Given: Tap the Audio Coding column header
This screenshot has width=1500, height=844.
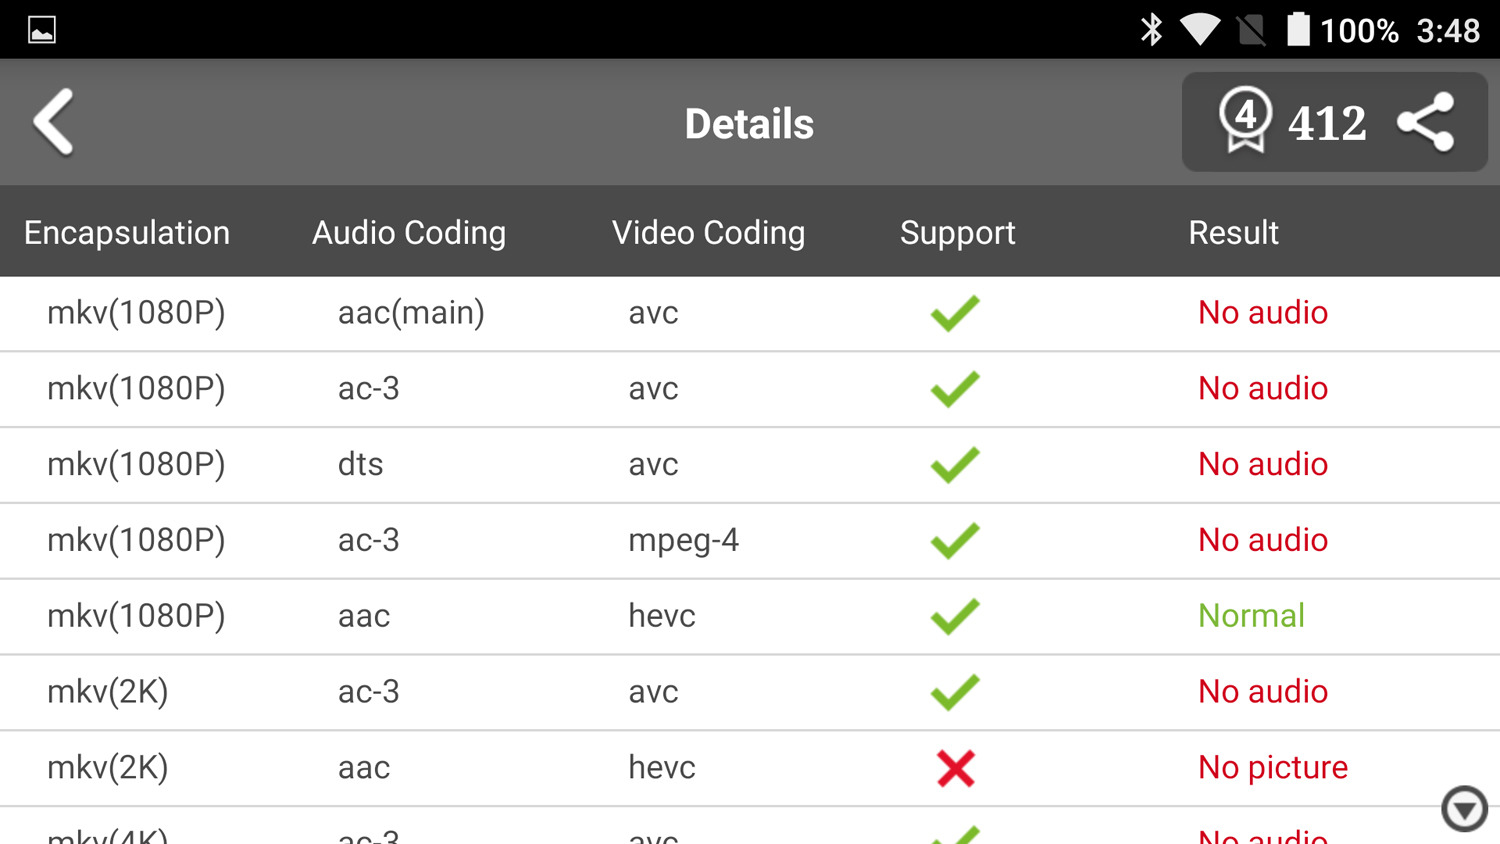Looking at the screenshot, I should coord(409,233).
